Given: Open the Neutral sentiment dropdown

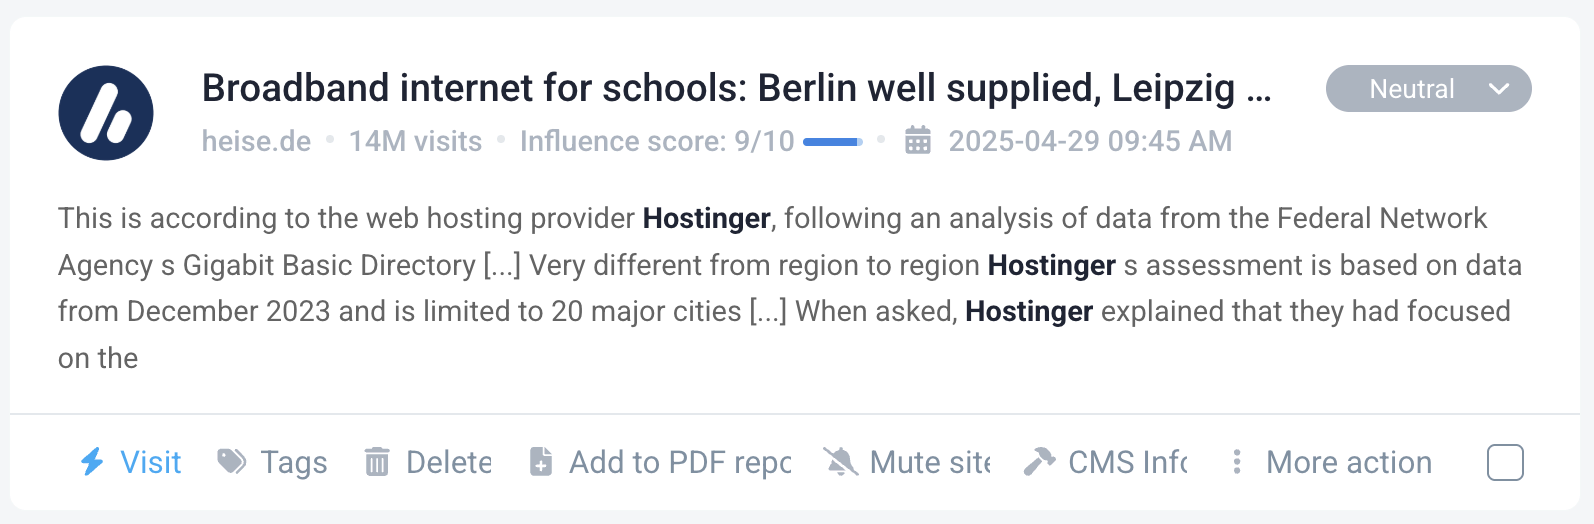Looking at the screenshot, I should pos(1428,89).
